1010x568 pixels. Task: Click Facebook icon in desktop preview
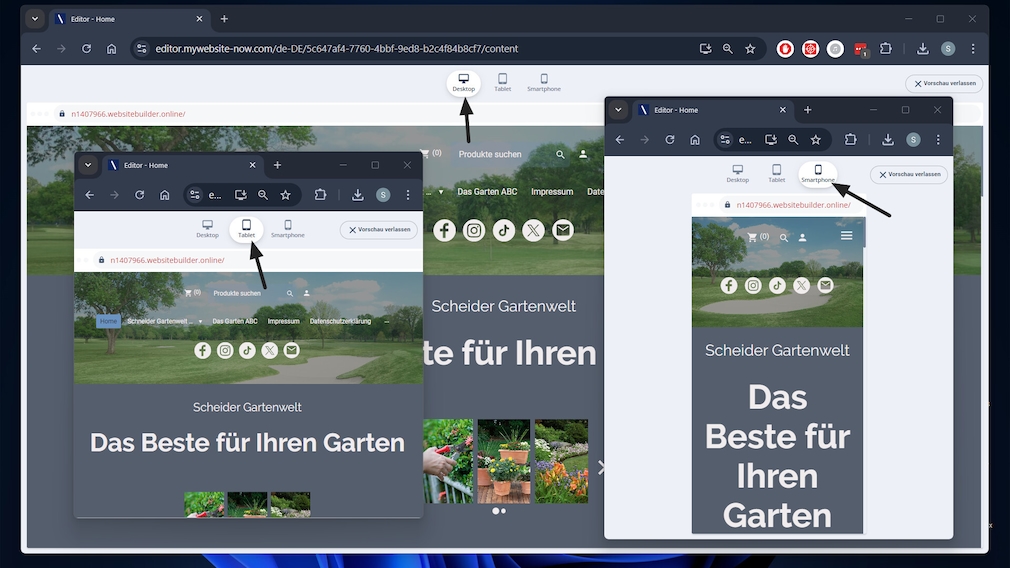coord(444,230)
